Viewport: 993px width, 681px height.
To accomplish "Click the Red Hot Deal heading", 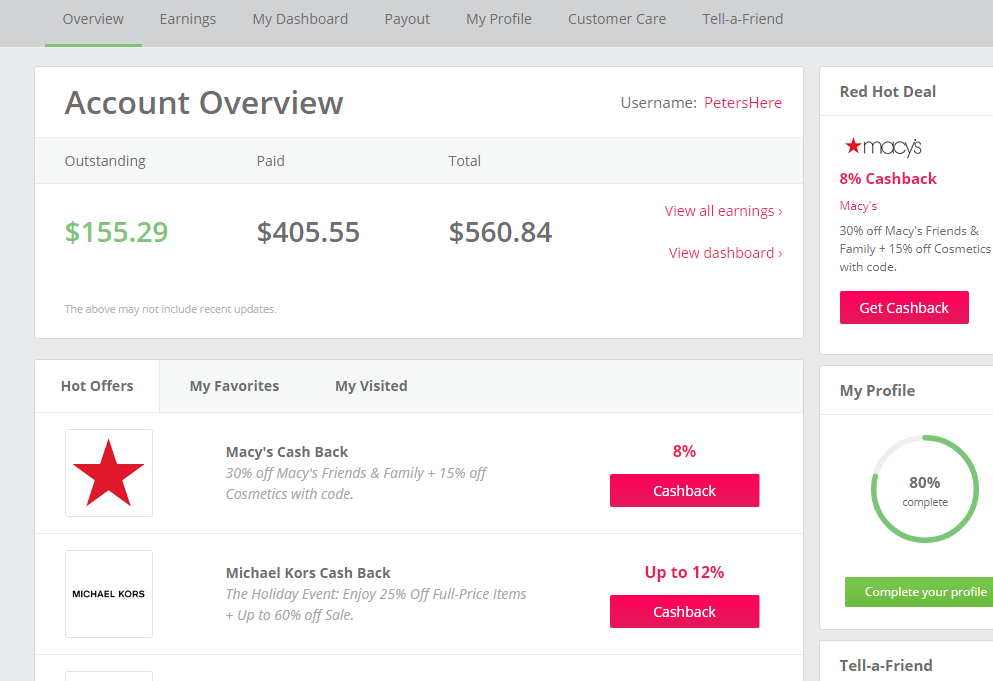I will pos(888,91).
